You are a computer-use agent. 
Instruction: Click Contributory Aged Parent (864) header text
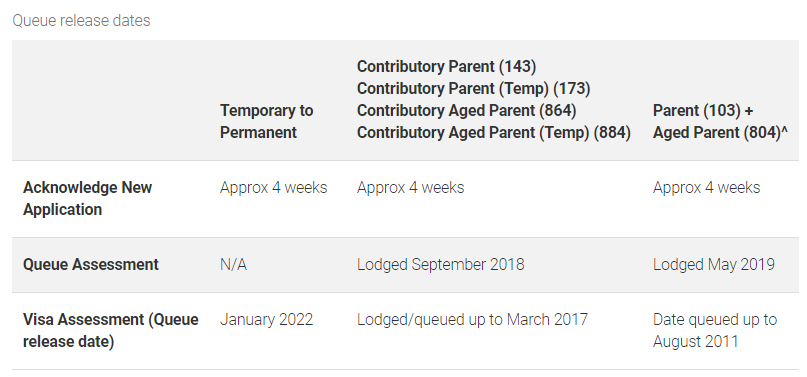pos(466,111)
